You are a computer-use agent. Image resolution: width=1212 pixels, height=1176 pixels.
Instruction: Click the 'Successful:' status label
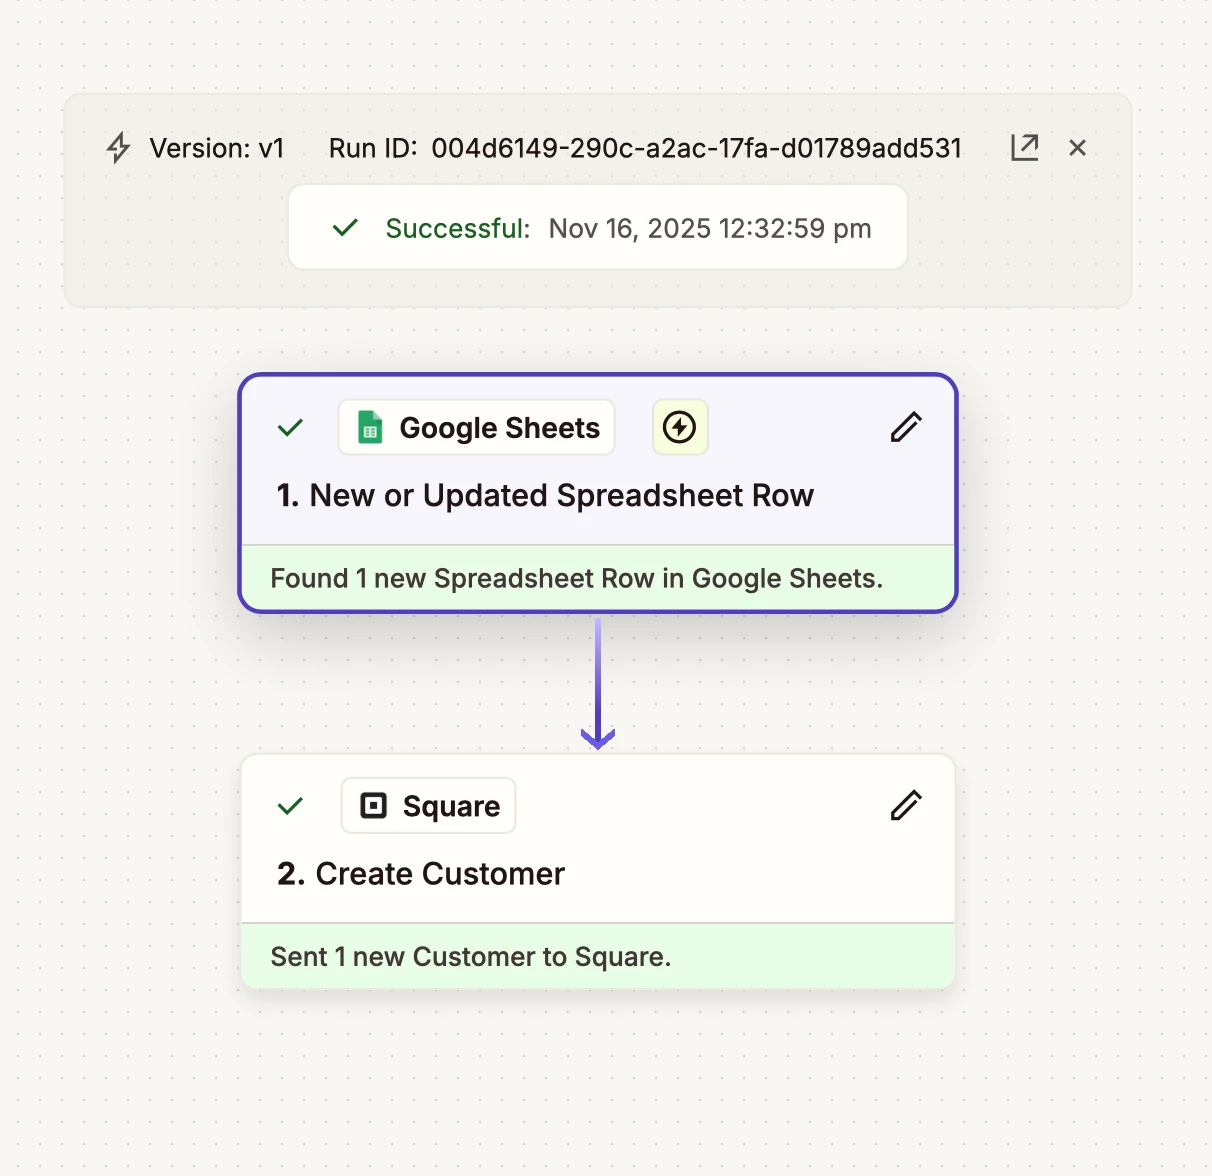pos(458,228)
